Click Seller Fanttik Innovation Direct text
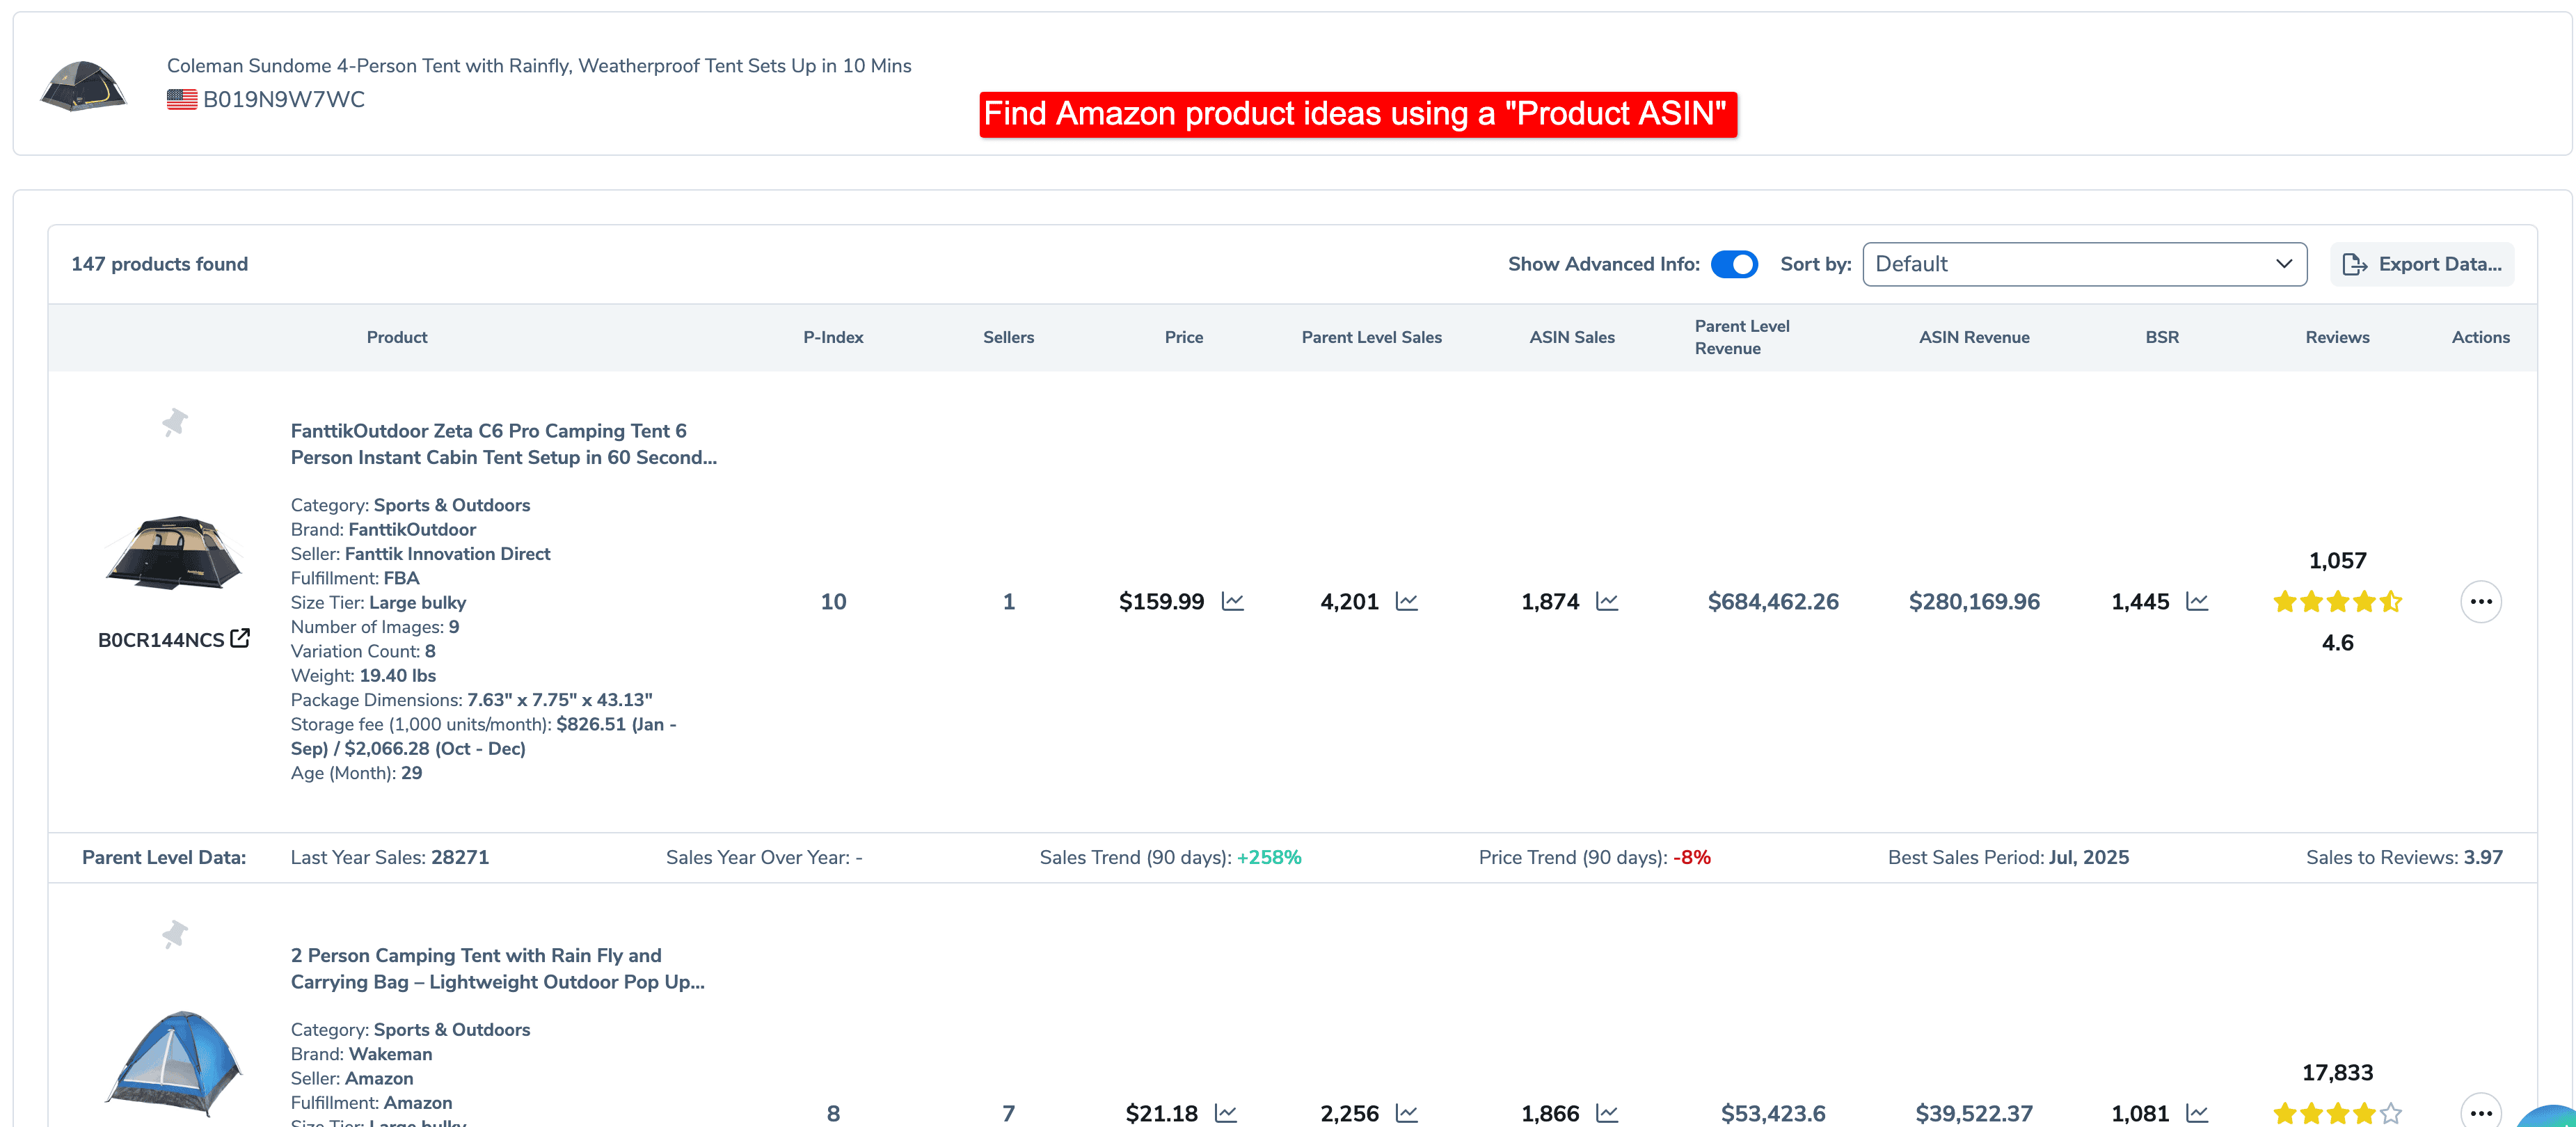2576x1127 pixels. 420,553
